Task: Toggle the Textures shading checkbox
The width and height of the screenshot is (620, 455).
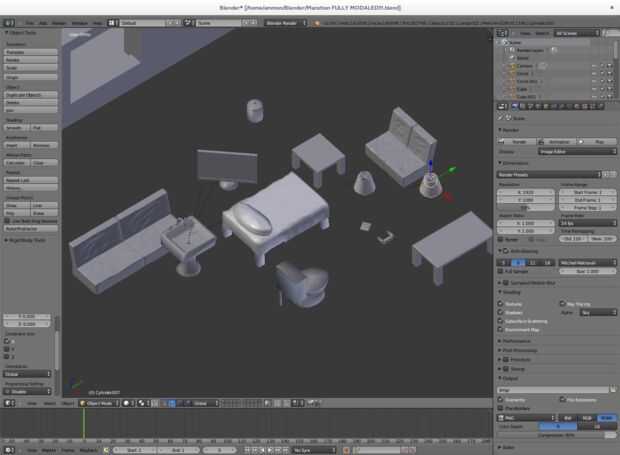Action: (x=501, y=304)
